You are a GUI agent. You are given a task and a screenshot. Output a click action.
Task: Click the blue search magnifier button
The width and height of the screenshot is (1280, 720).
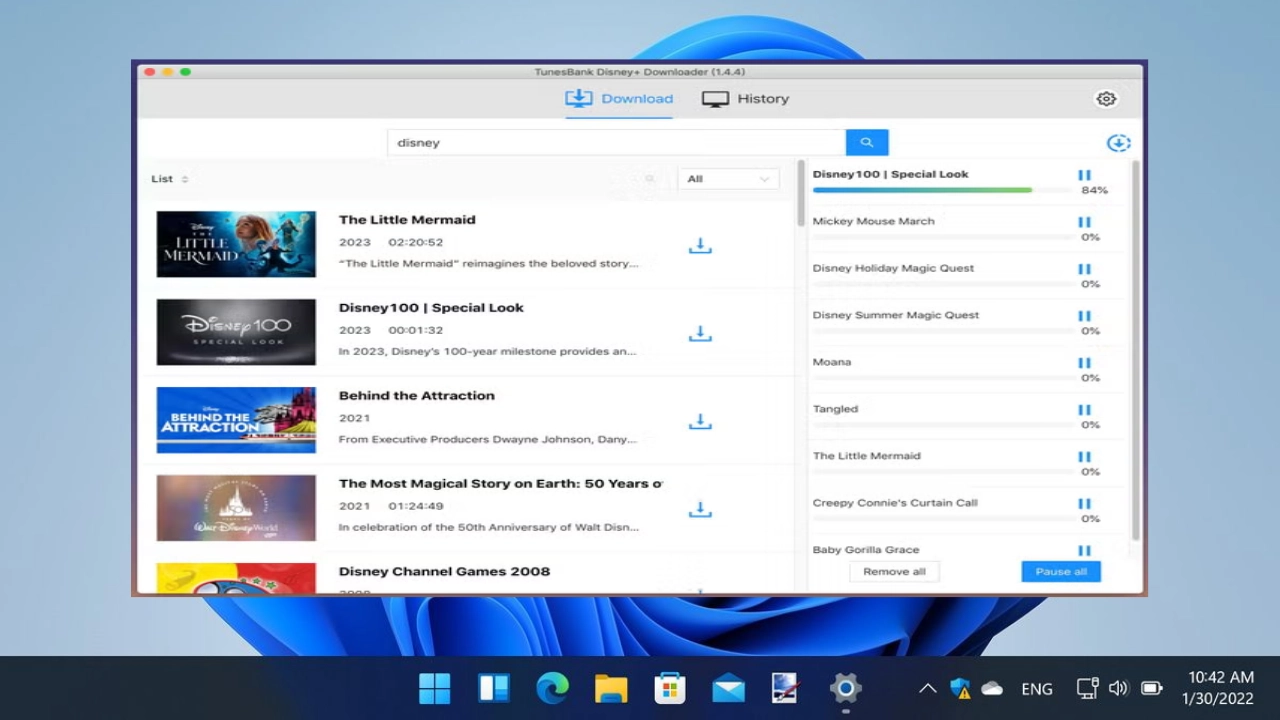pos(867,142)
